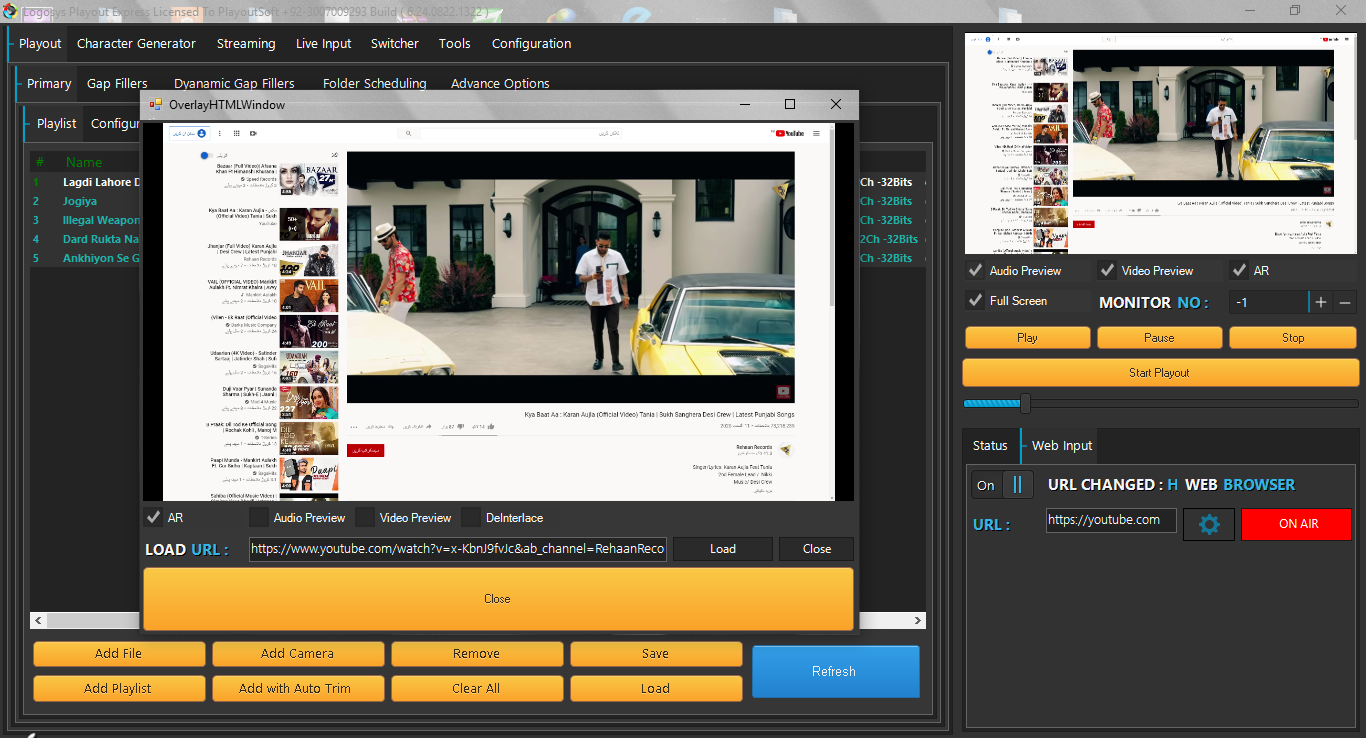
Task: Click the YouTube sign-in account button
Action: (188, 133)
